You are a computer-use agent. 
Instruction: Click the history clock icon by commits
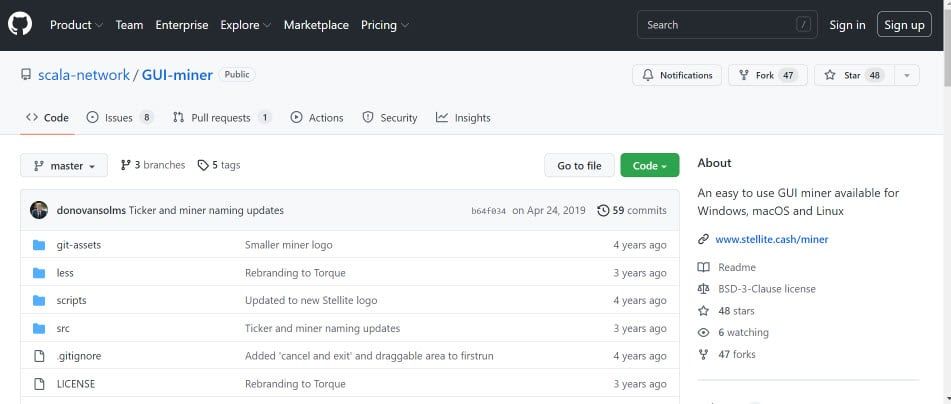click(603, 210)
